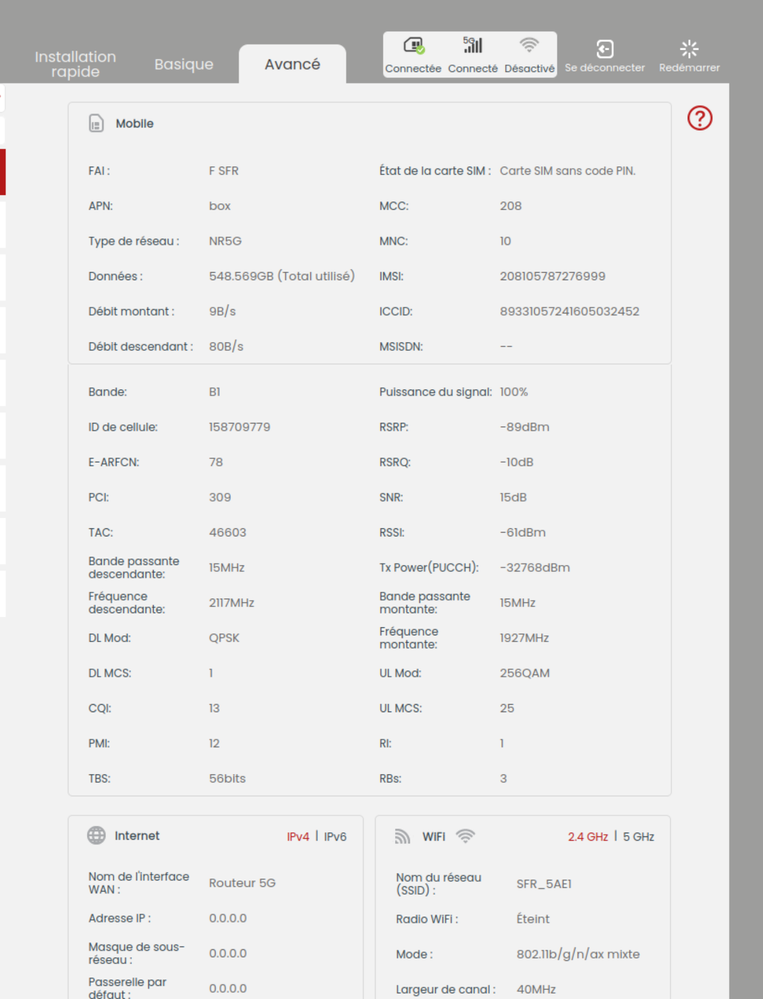Image resolution: width=763 pixels, height=999 pixels.
Task: Click Se déconnecter to log out
Action: 604,54
